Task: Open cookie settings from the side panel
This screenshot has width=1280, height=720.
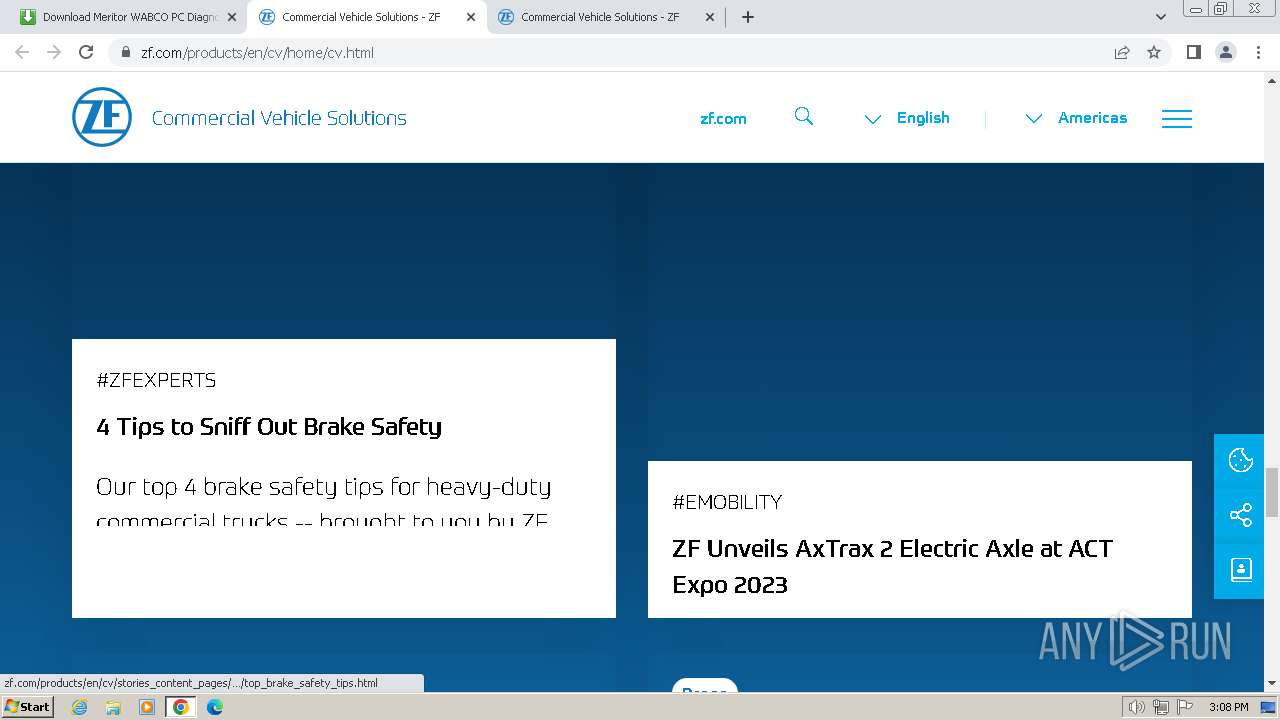Action: (1240, 460)
